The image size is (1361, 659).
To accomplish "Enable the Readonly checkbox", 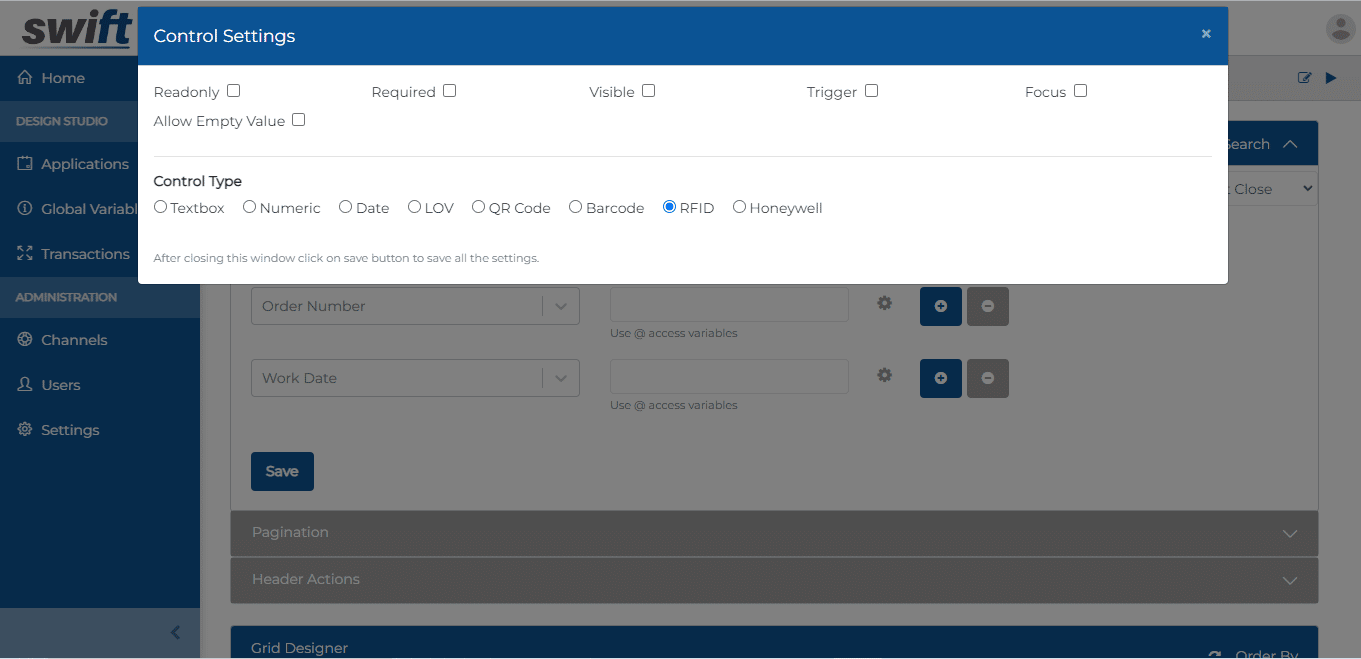I will click(x=233, y=91).
